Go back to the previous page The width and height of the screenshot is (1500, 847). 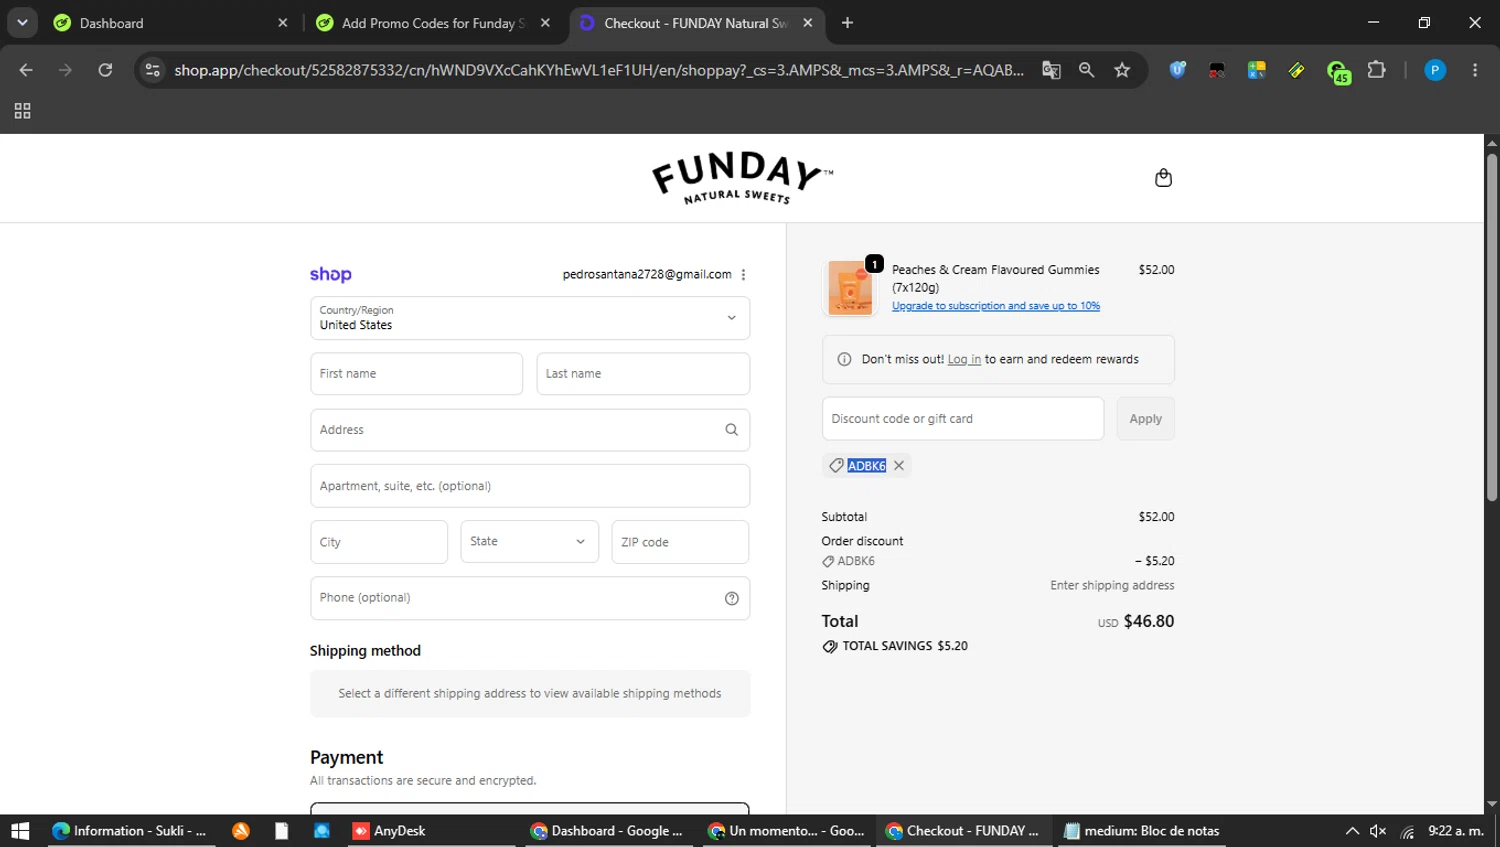[26, 70]
